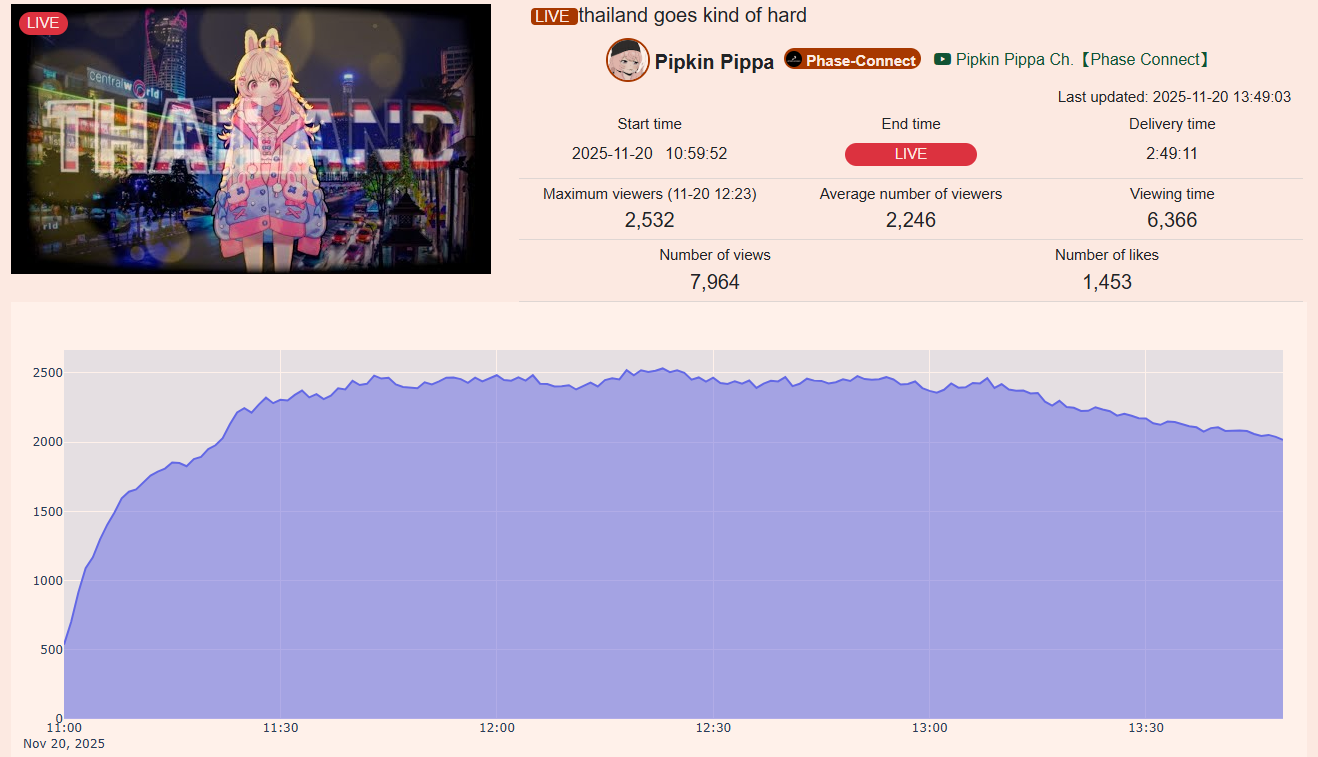Click the 'Average number of viewers' label
Viewport: 1318px width, 757px height.
[x=911, y=194]
